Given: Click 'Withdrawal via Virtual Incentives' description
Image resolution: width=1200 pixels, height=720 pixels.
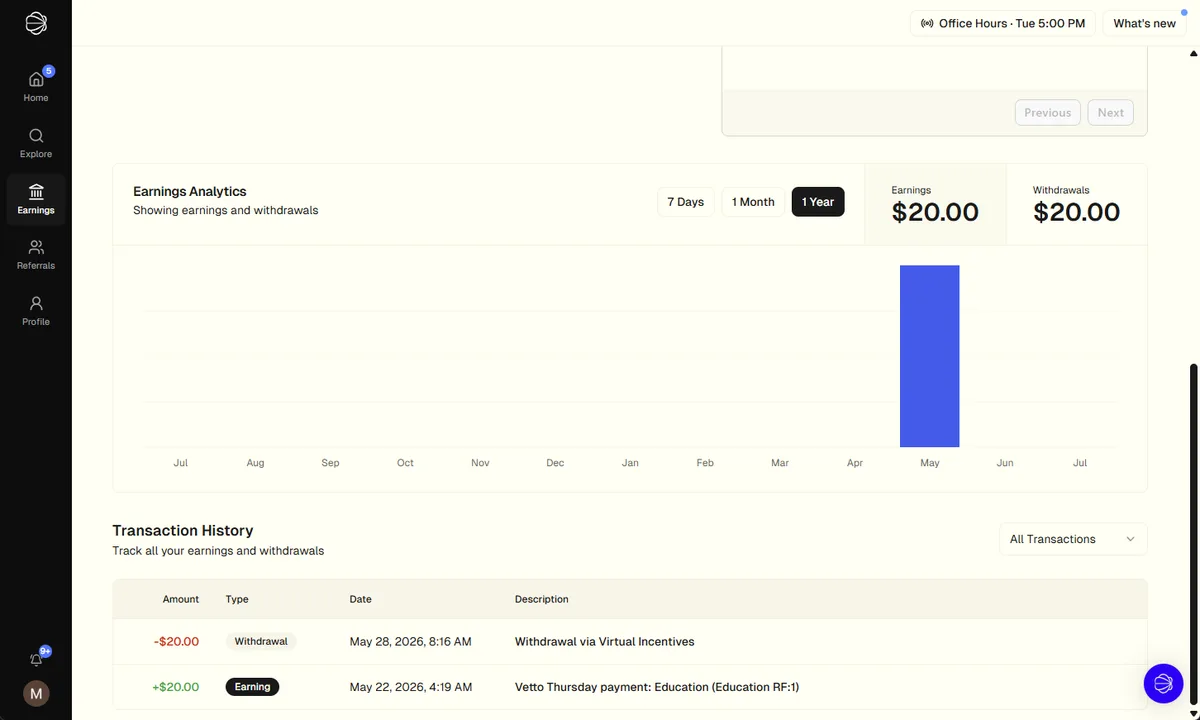Looking at the screenshot, I should click(604, 641).
